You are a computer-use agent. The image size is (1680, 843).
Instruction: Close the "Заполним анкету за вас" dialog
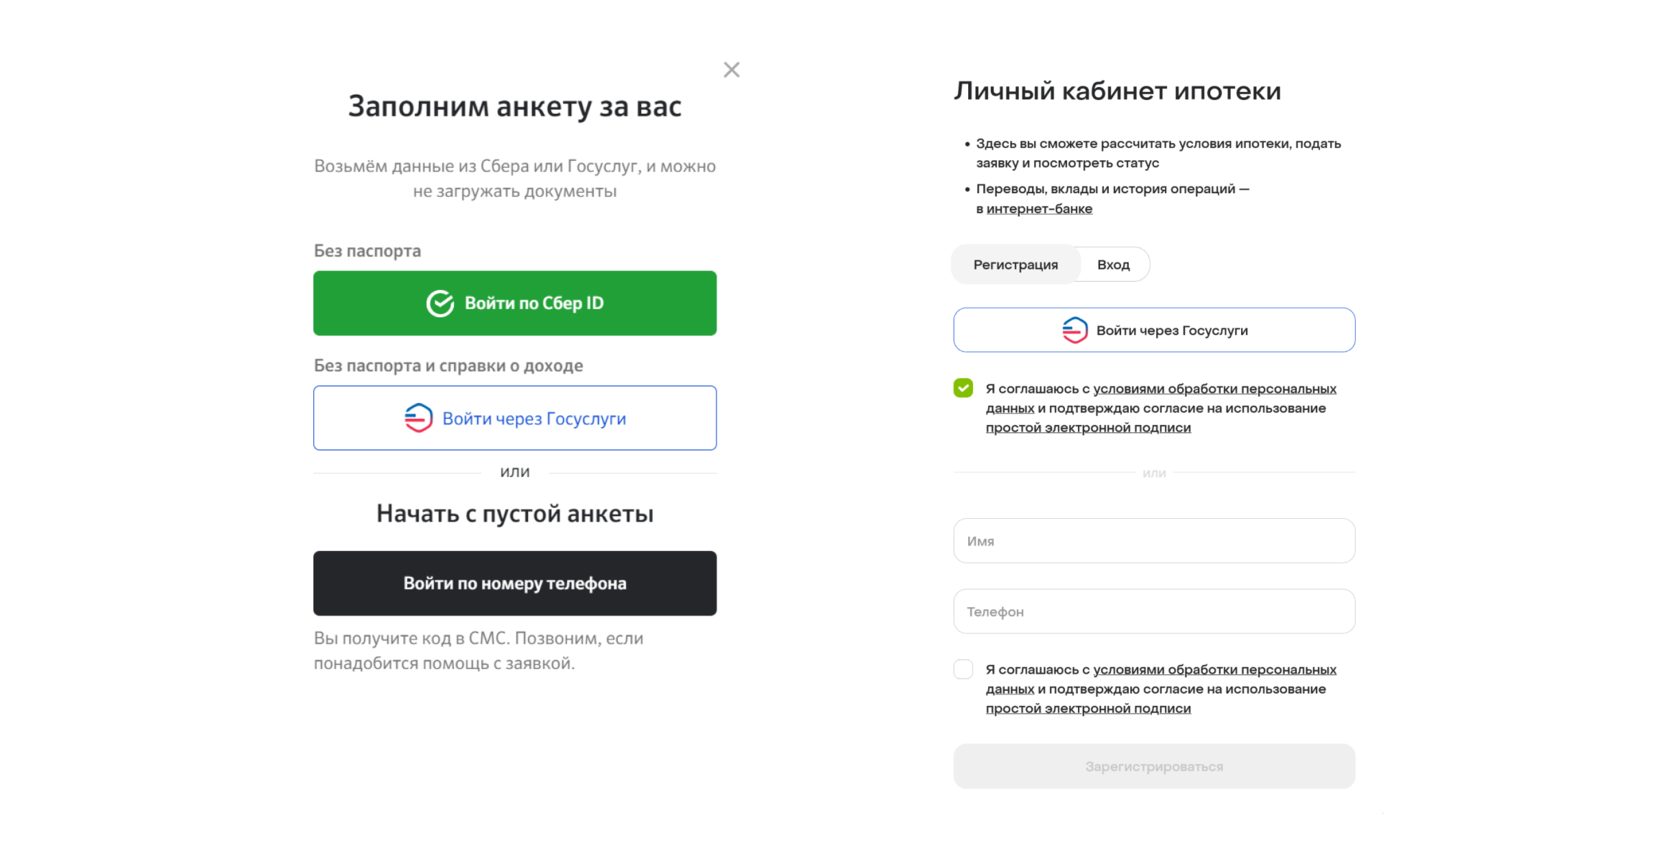click(x=732, y=70)
